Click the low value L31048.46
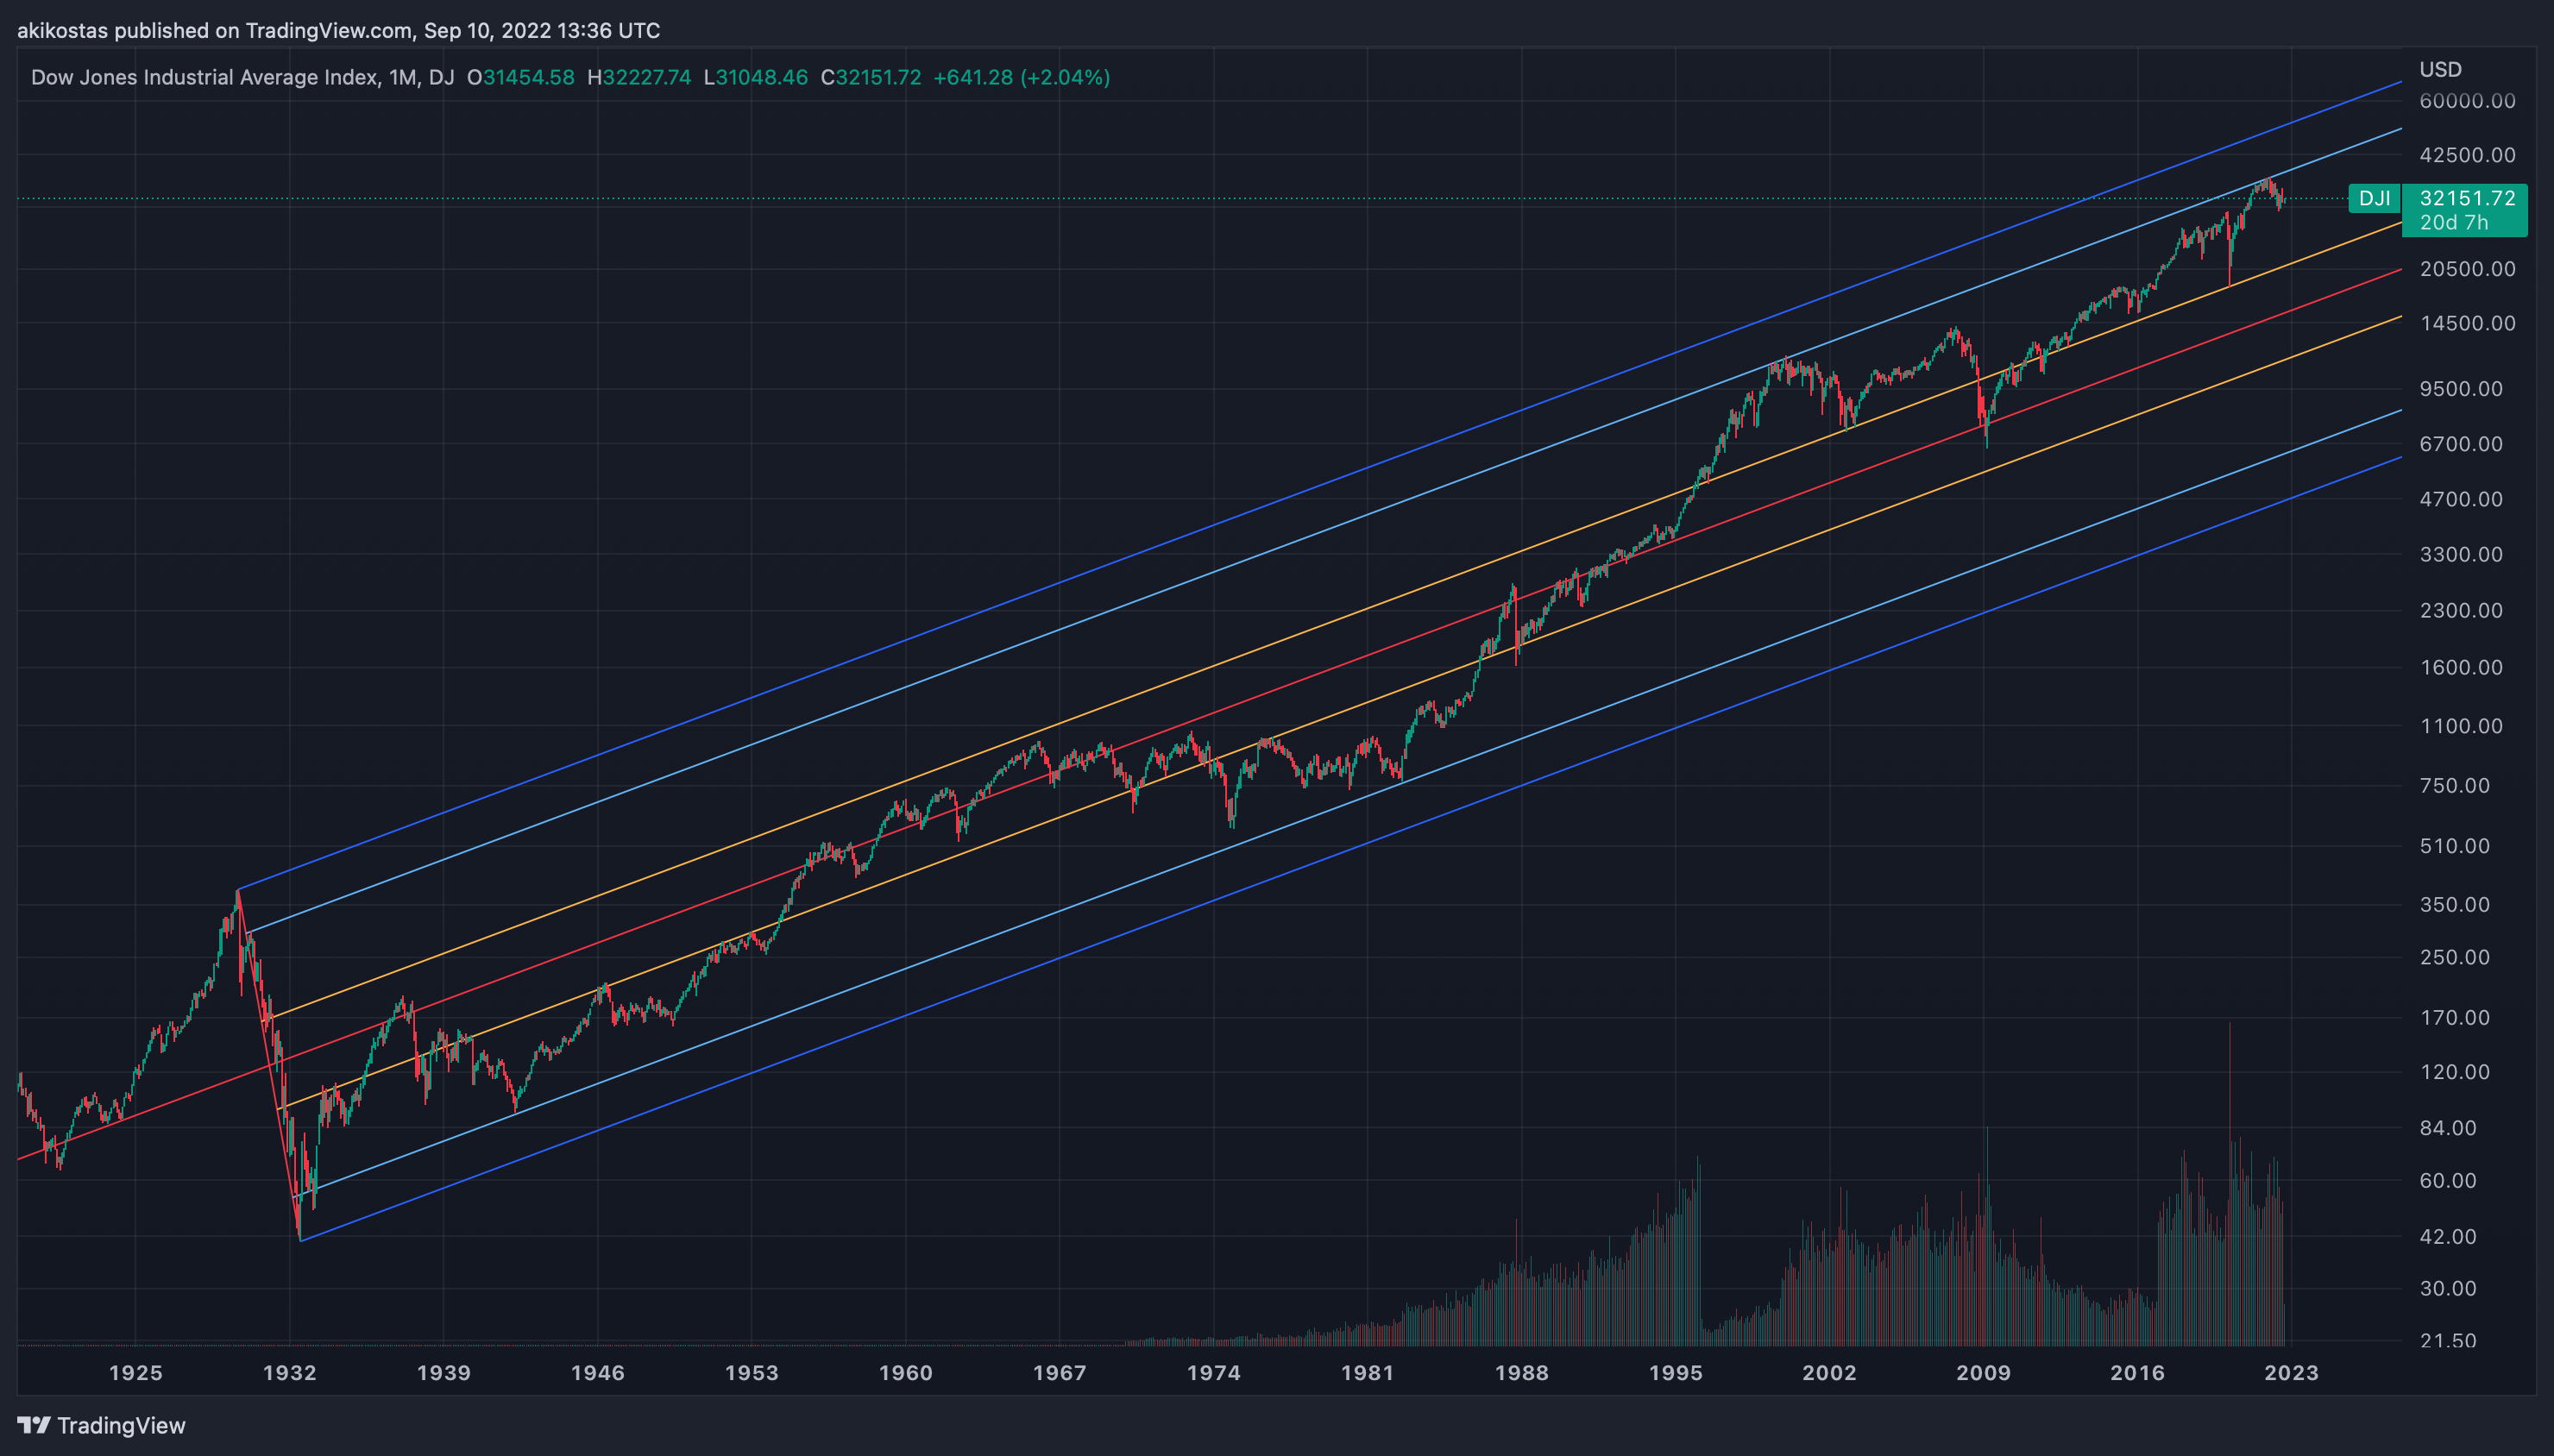The height and width of the screenshot is (1456, 2554). 756,77
